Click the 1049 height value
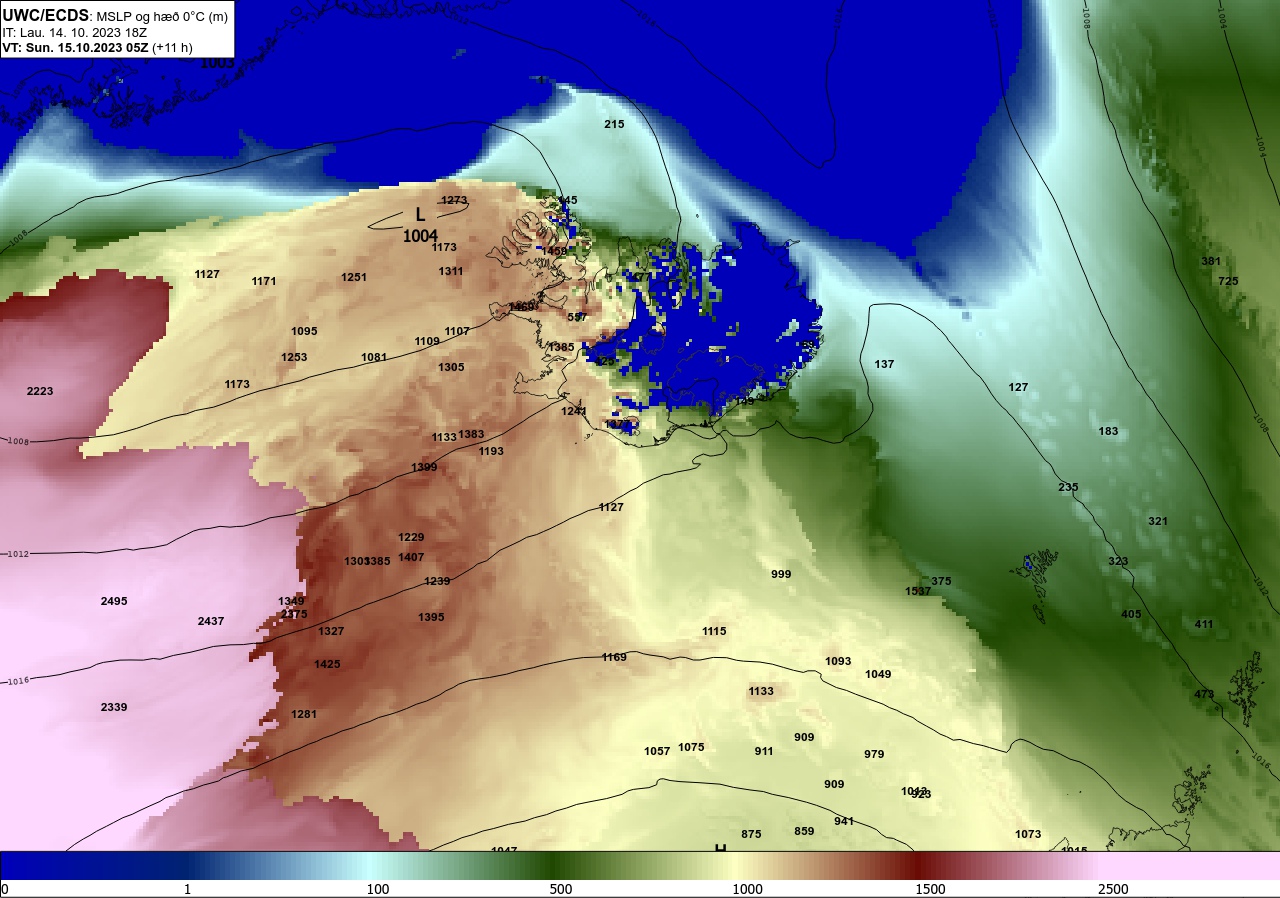 click(x=878, y=674)
